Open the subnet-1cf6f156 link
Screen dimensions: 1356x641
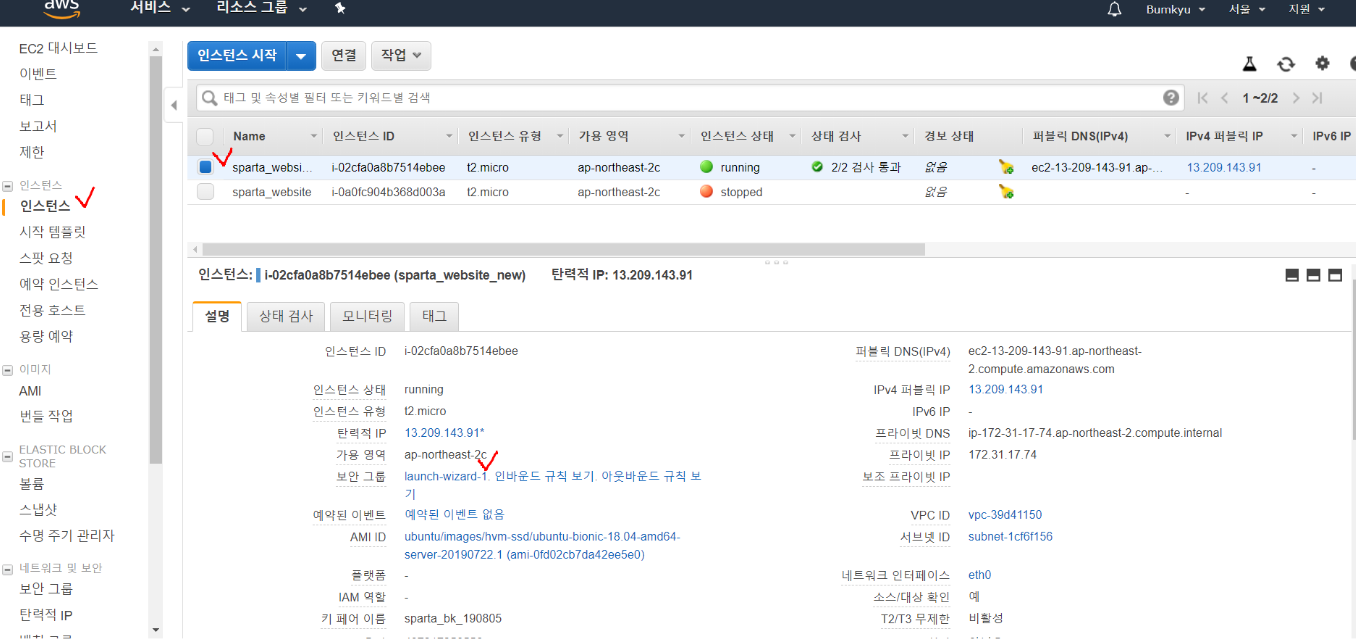pyautogui.click(x=1010, y=537)
